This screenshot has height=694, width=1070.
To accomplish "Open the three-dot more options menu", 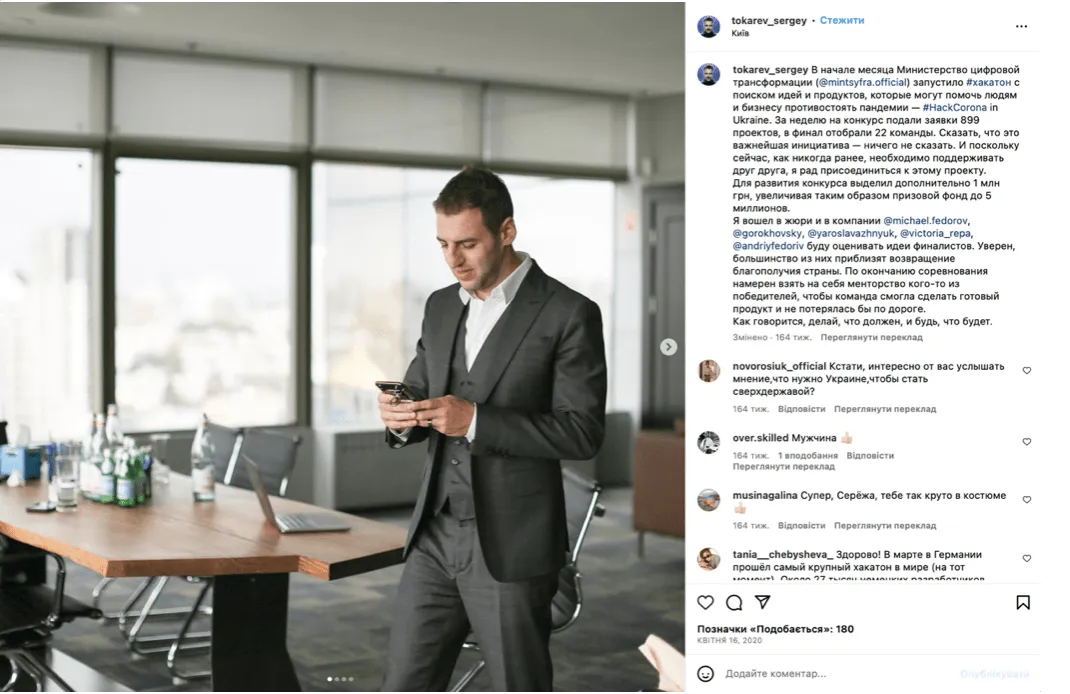I will pyautogui.click(x=1022, y=27).
